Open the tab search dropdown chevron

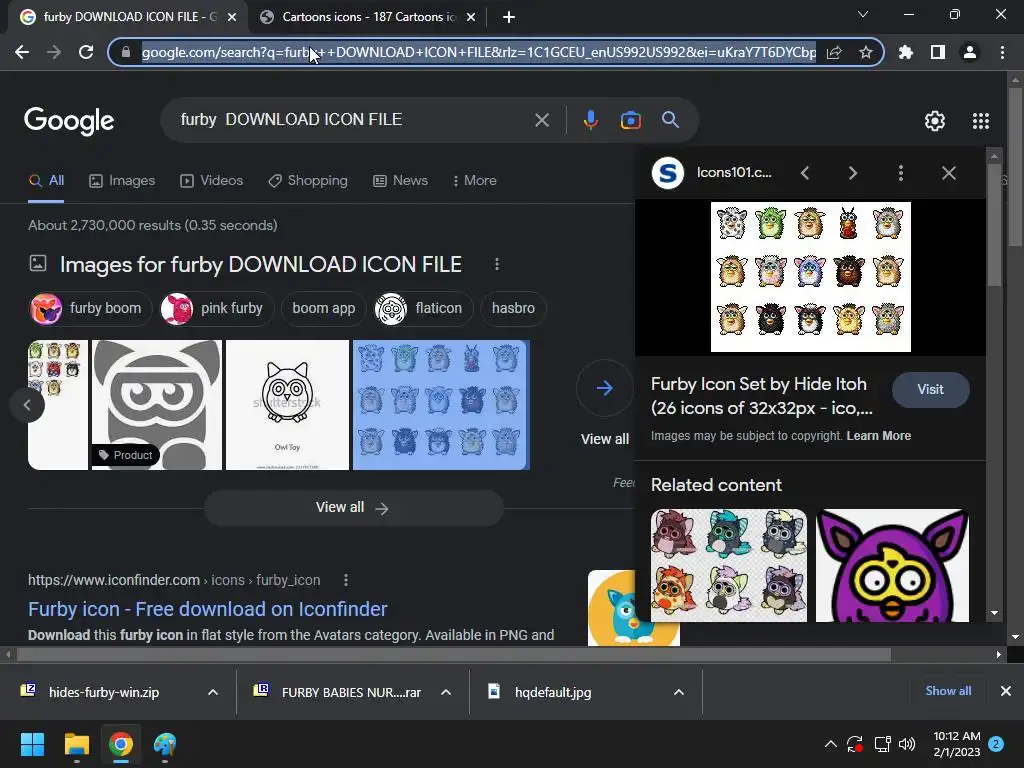click(863, 14)
